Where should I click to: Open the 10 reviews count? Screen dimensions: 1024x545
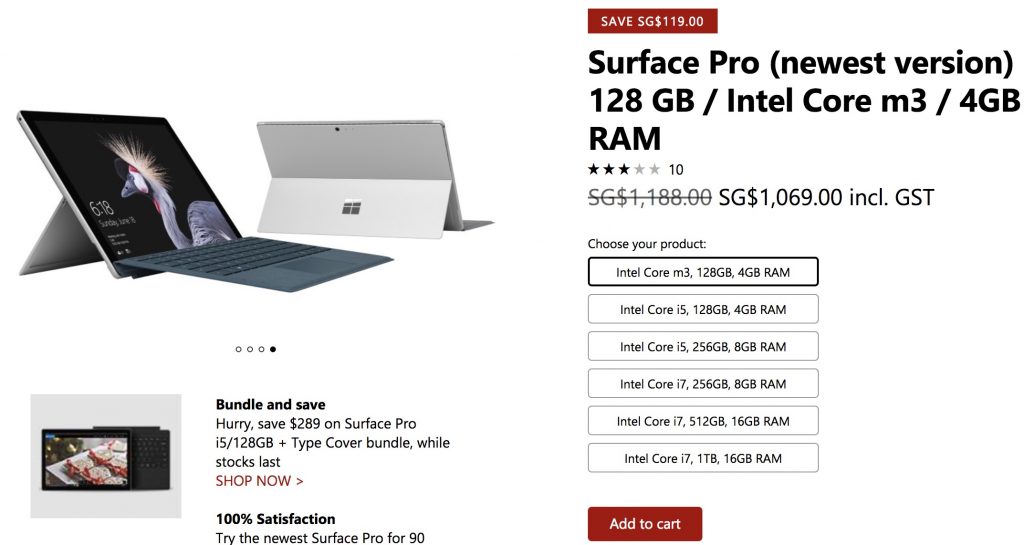[676, 170]
